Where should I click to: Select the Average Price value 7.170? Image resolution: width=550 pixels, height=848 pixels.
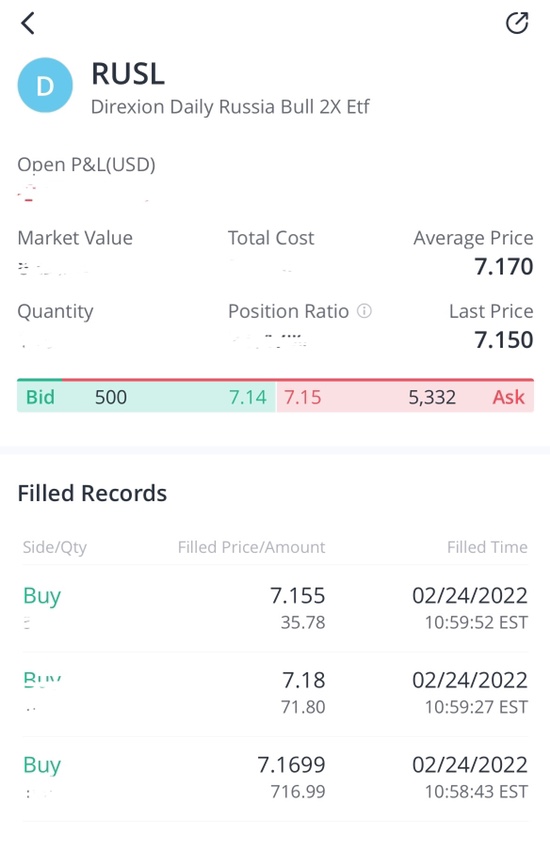503,267
